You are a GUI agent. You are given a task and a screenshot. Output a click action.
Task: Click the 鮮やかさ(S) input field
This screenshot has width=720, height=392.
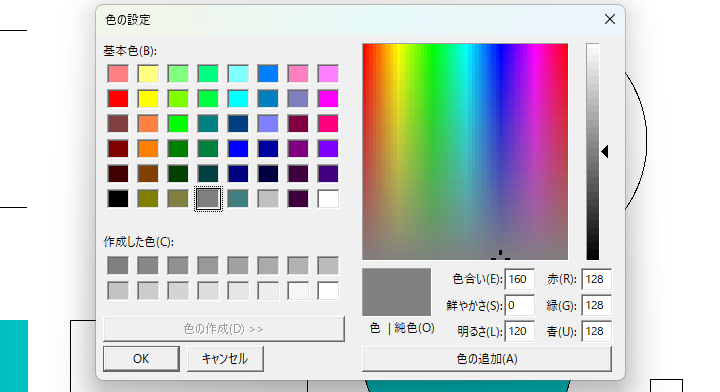(519, 305)
